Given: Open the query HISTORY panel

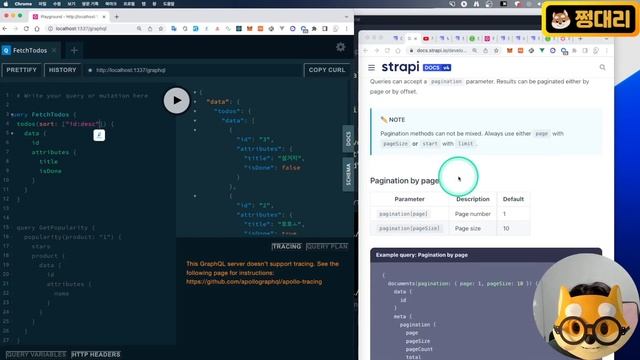Looking at the screenshot, I should click(62, 70).
